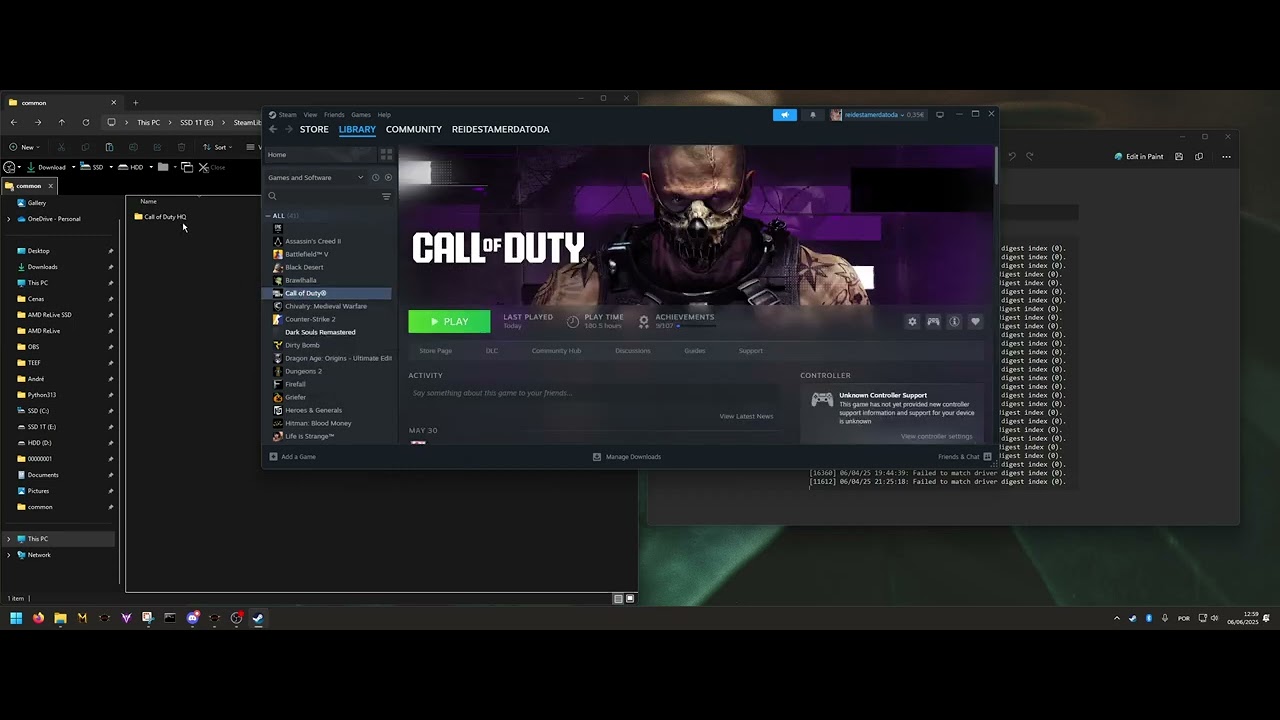The width and height of the screenshot is (1280, 720).
Task: Click Edit in Paint in background window
Action: 1139,156
